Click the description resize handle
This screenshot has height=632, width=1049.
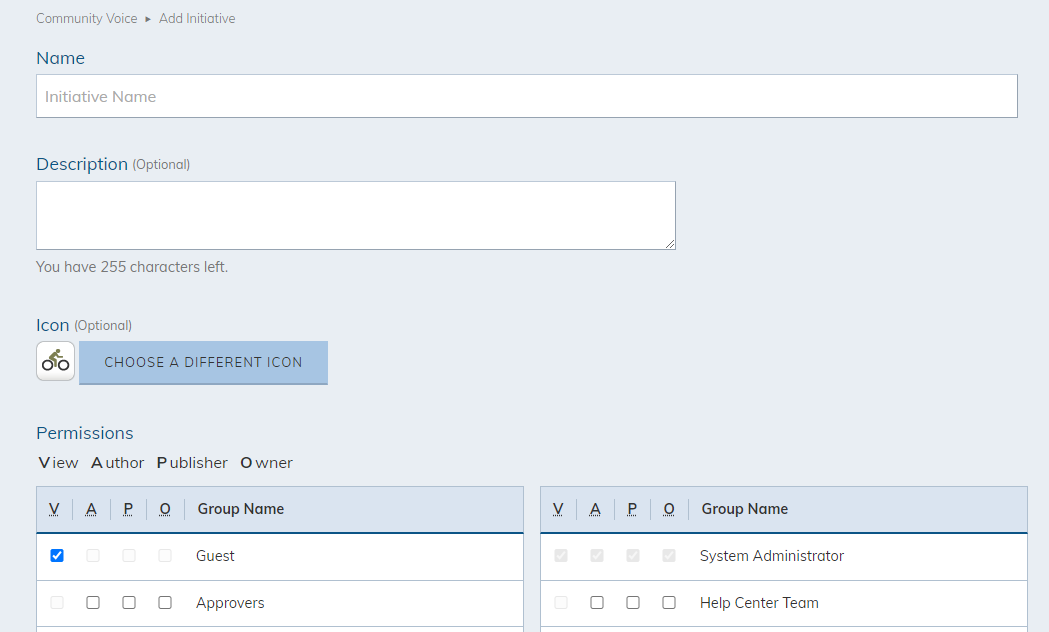[670, 244]
